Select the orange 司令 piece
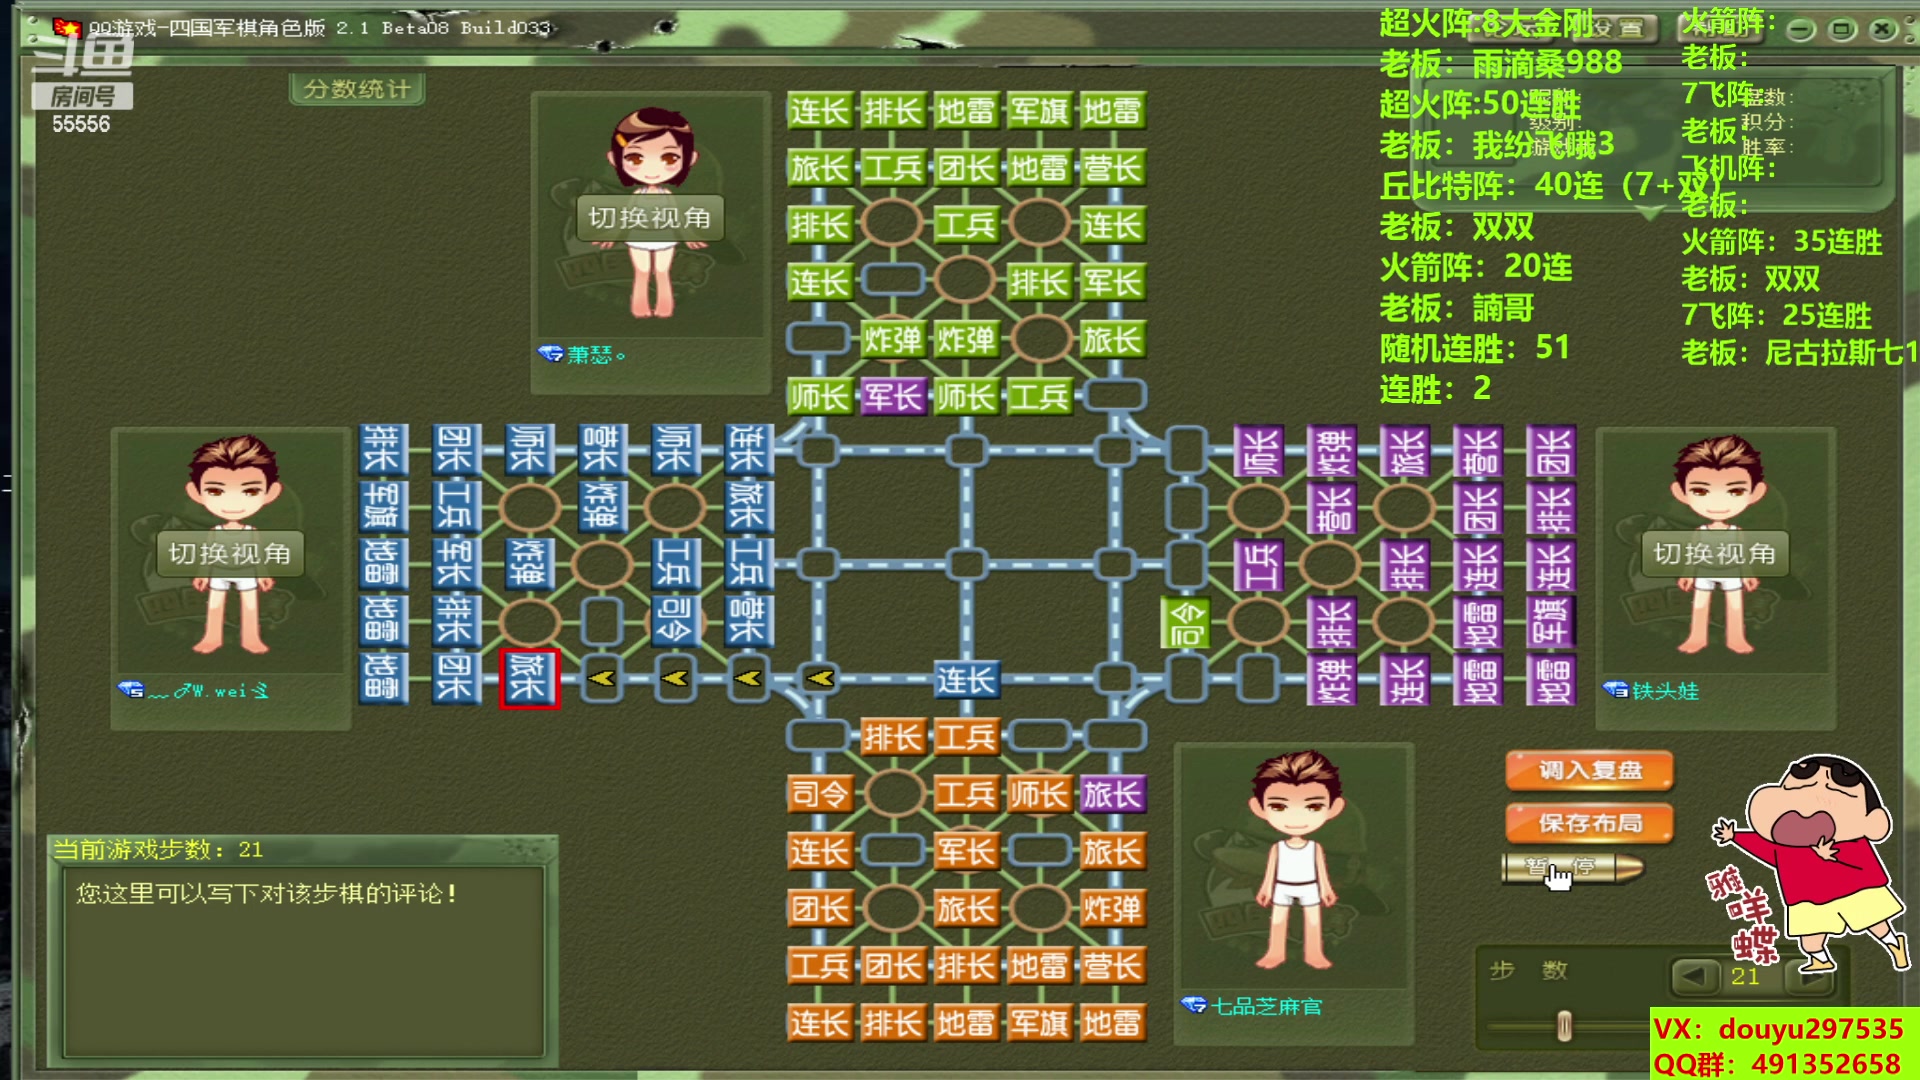The height and width of the screenshot is (1080, 1920). (x=819, y=795)
